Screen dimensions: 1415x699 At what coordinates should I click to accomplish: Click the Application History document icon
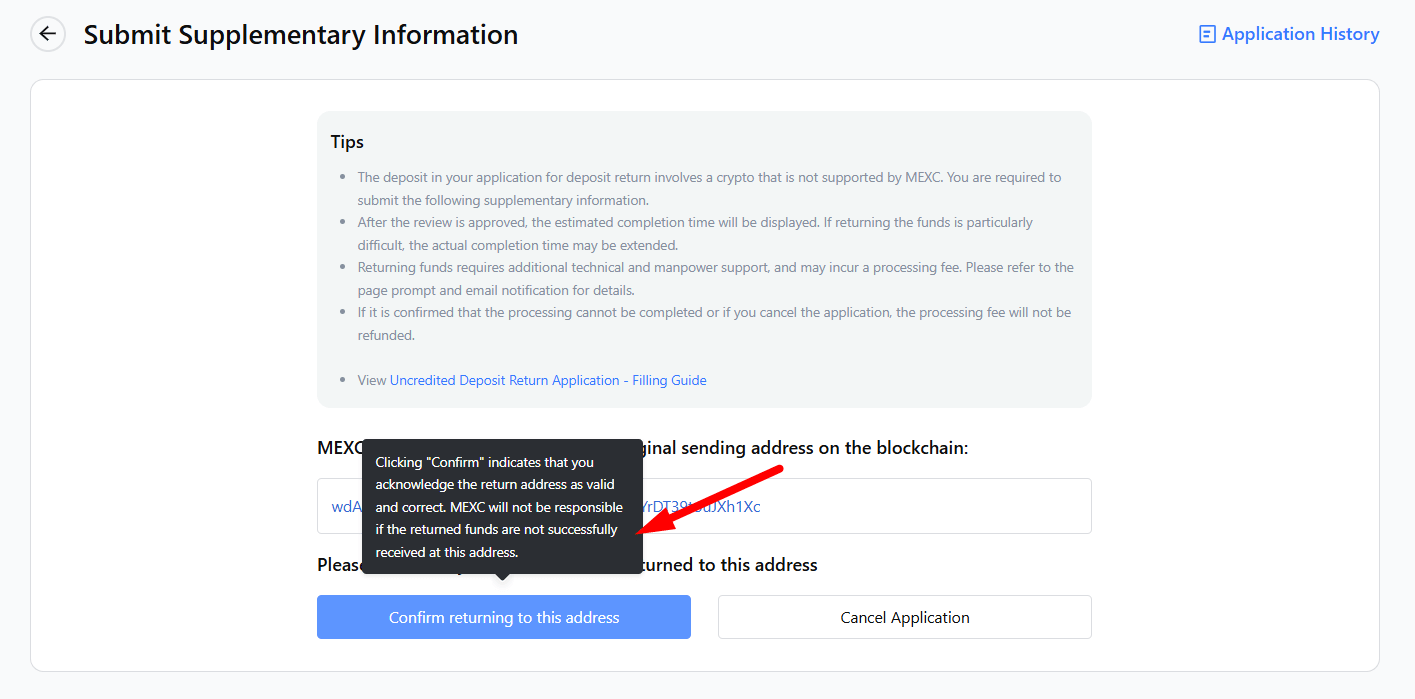(1207, 34)
